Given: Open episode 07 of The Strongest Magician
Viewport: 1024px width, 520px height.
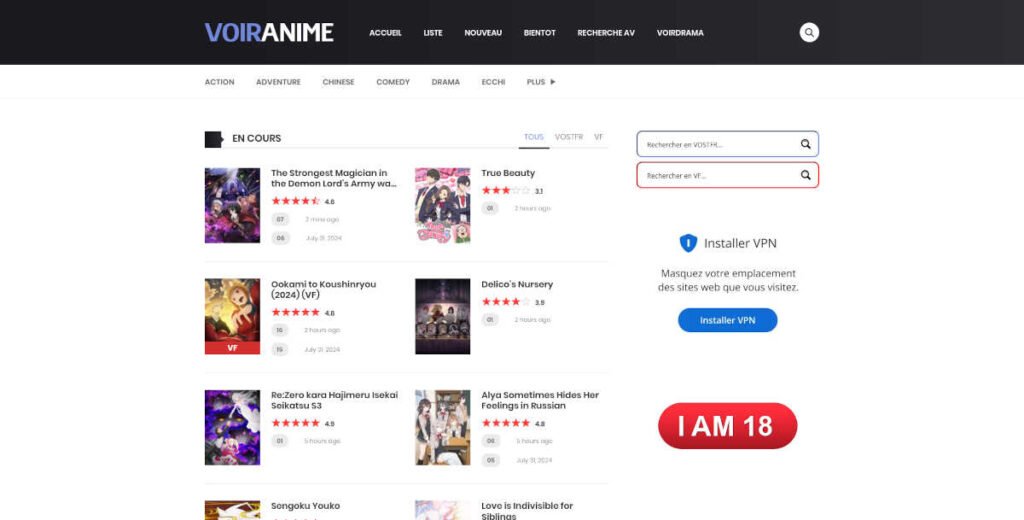Looking at the screenshot, I should pos(280,219).
